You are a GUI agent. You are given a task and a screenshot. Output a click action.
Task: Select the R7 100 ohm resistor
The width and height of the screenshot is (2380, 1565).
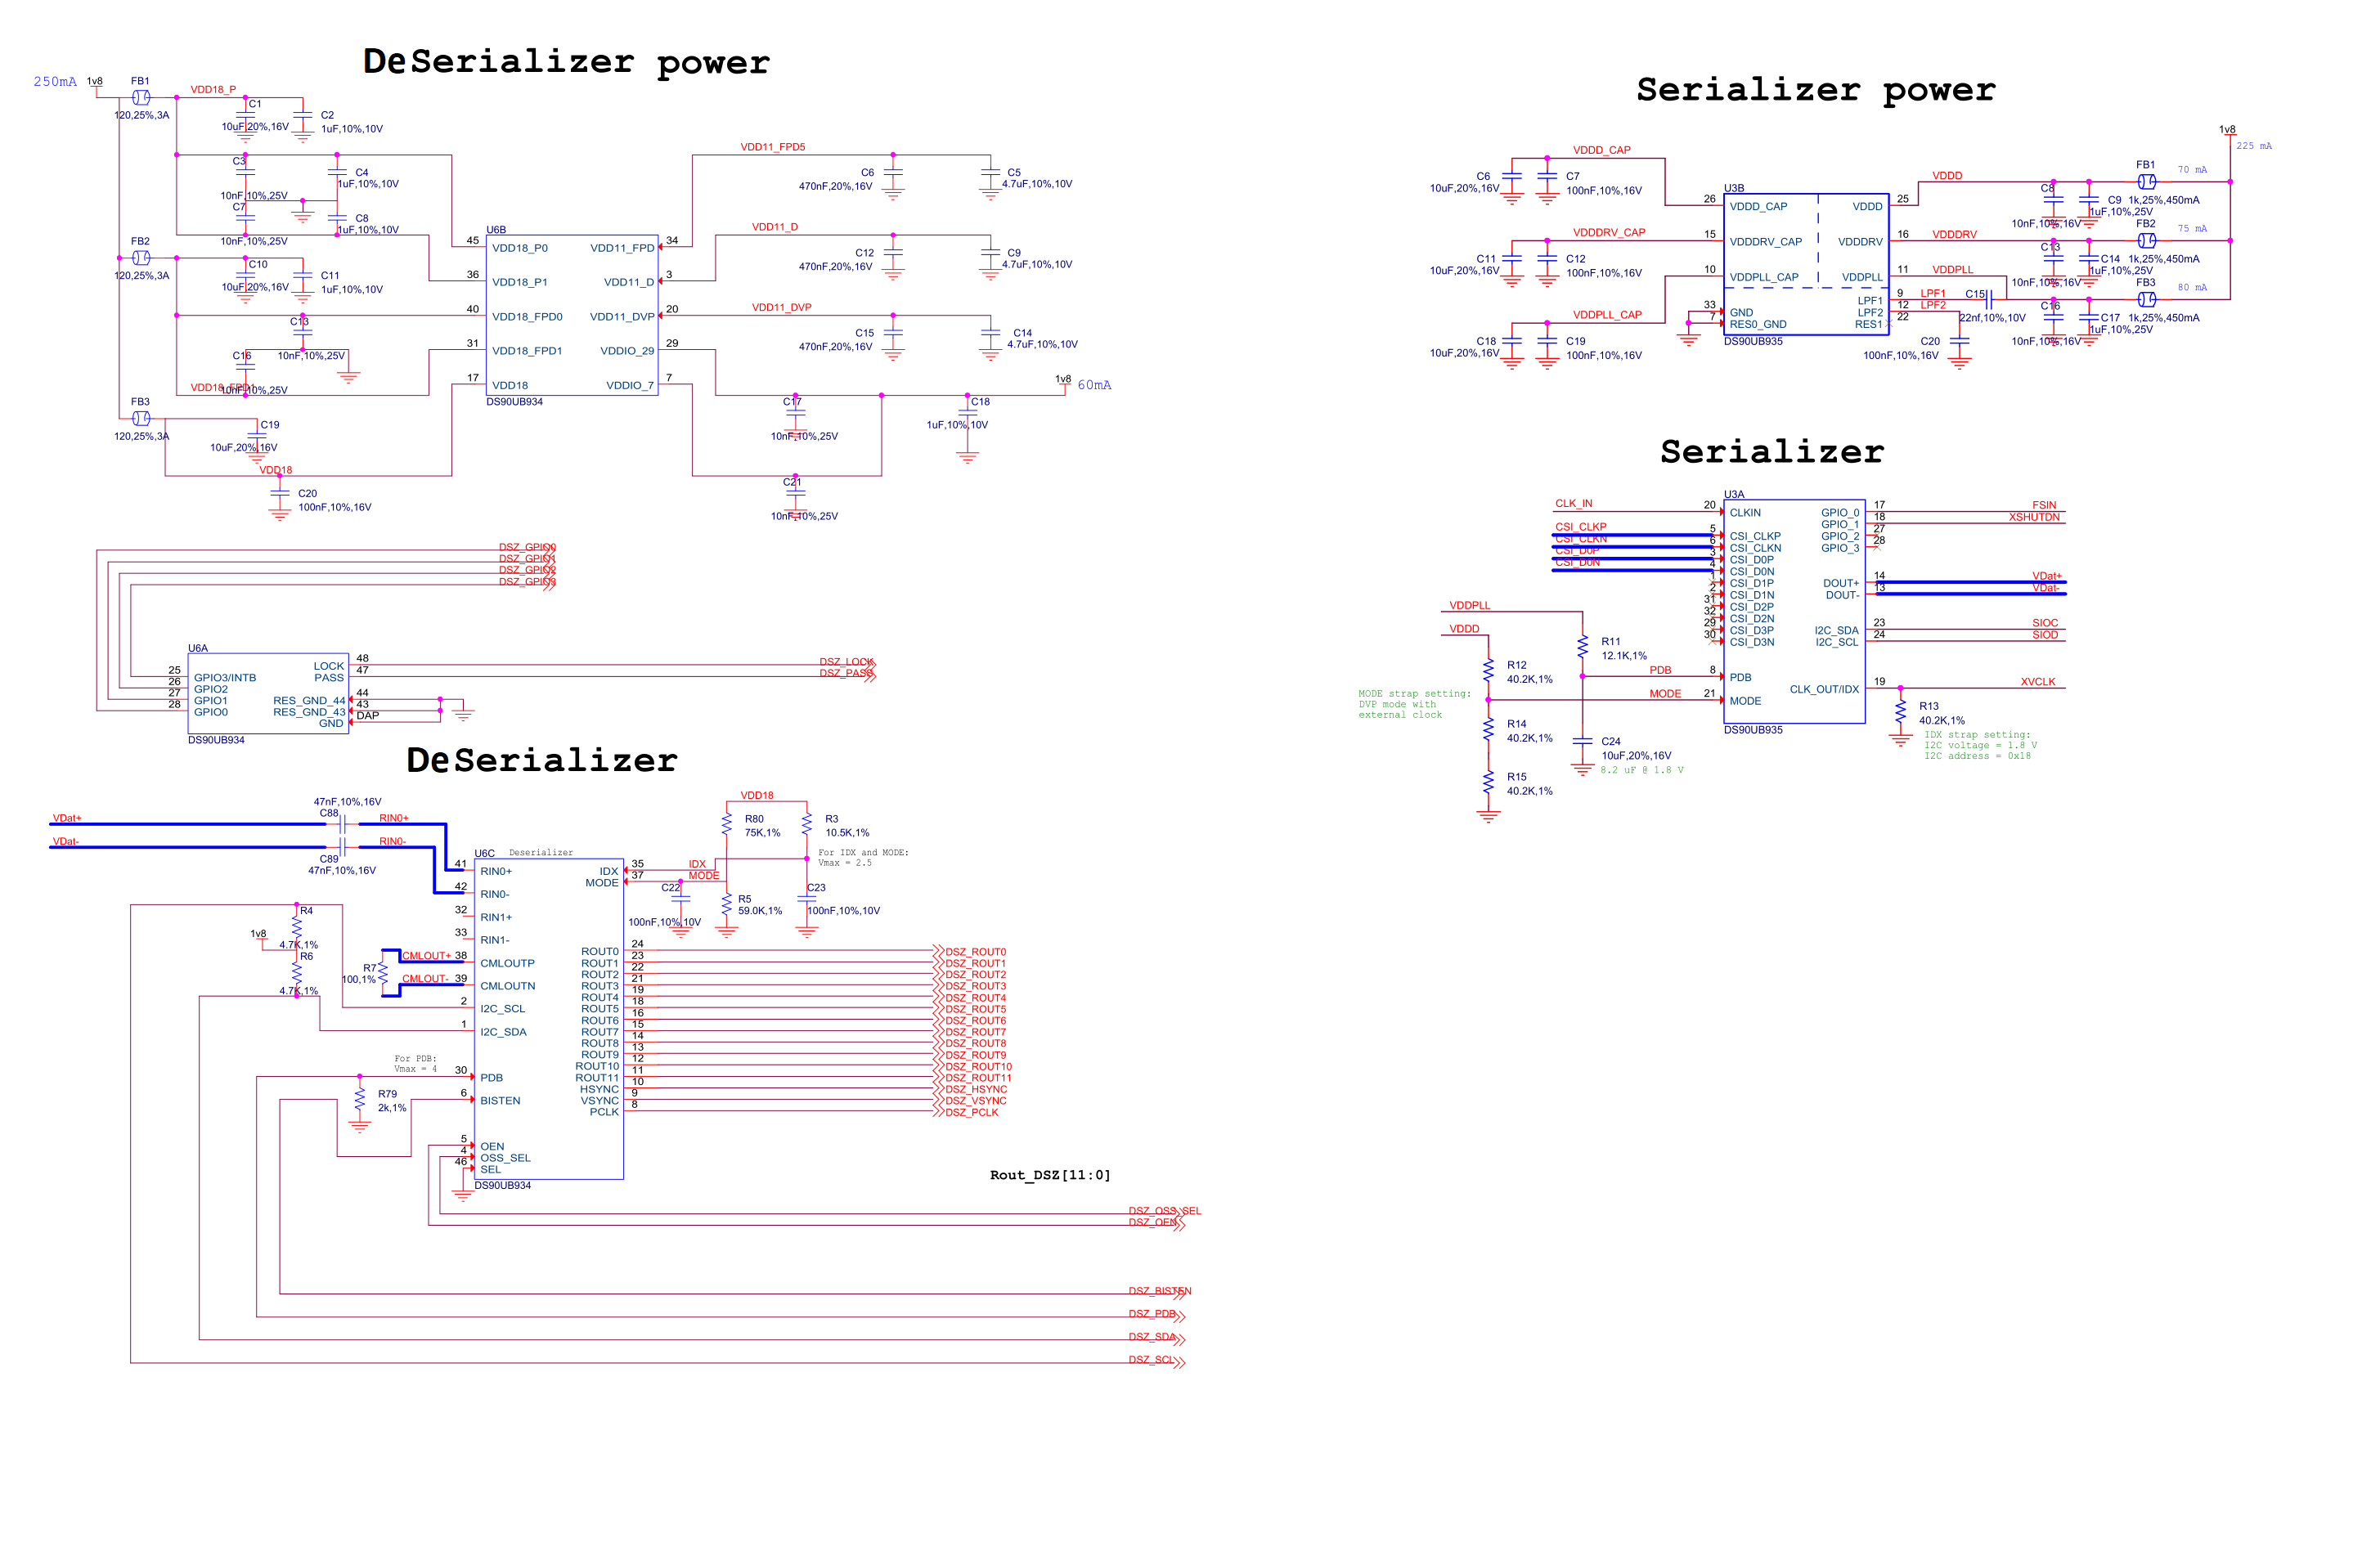383,973
